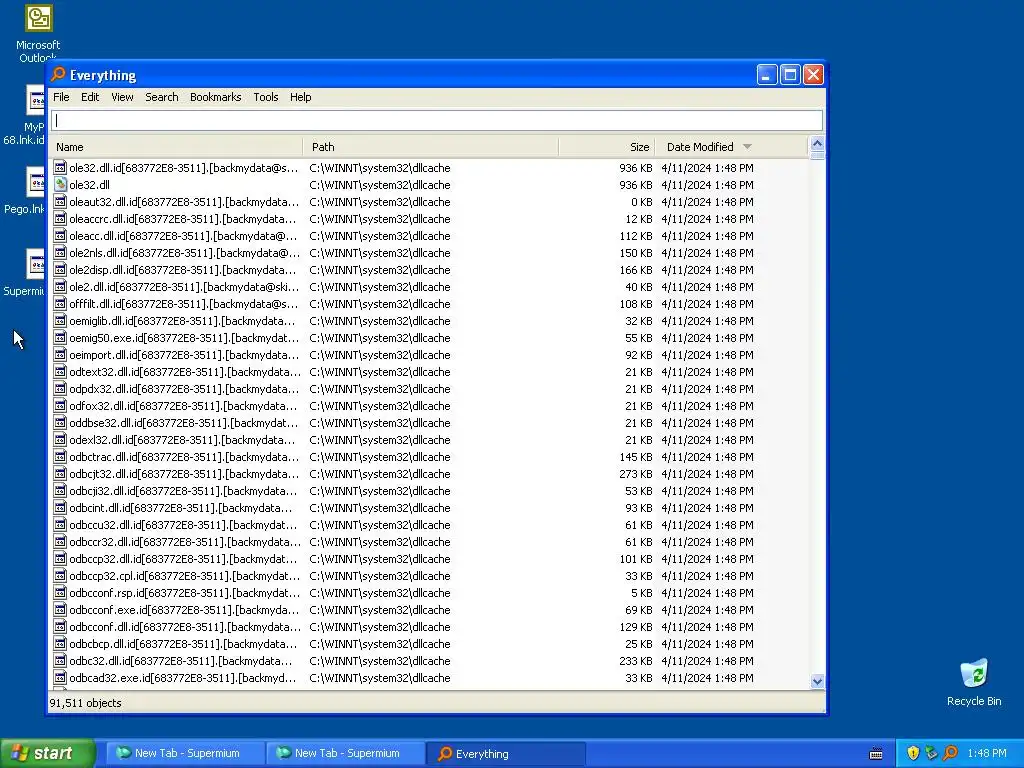Select the odexl32.dll.id file icon
The image size is (1024, 768).
pos(60,440)
